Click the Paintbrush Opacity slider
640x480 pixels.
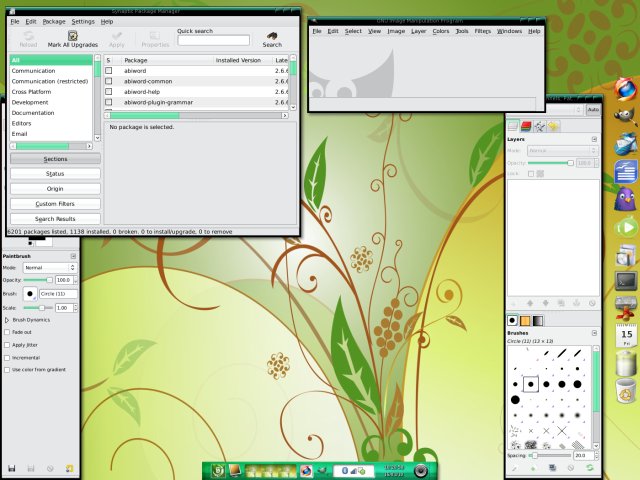pyautogui.click(x=38, y=280)
